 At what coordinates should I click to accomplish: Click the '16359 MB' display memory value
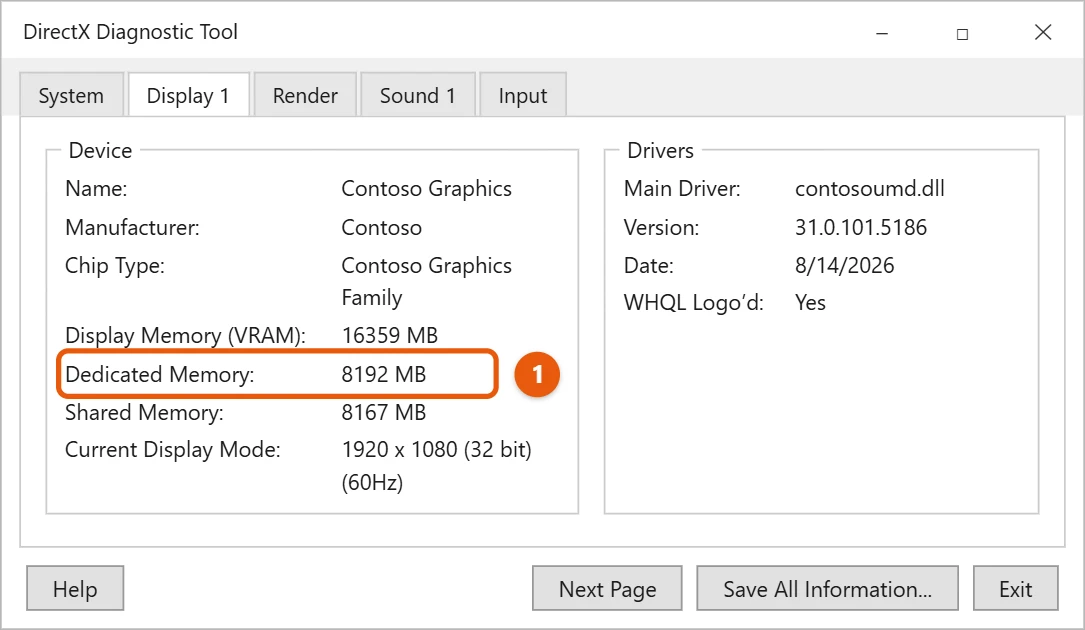click(x=390, y=335)
